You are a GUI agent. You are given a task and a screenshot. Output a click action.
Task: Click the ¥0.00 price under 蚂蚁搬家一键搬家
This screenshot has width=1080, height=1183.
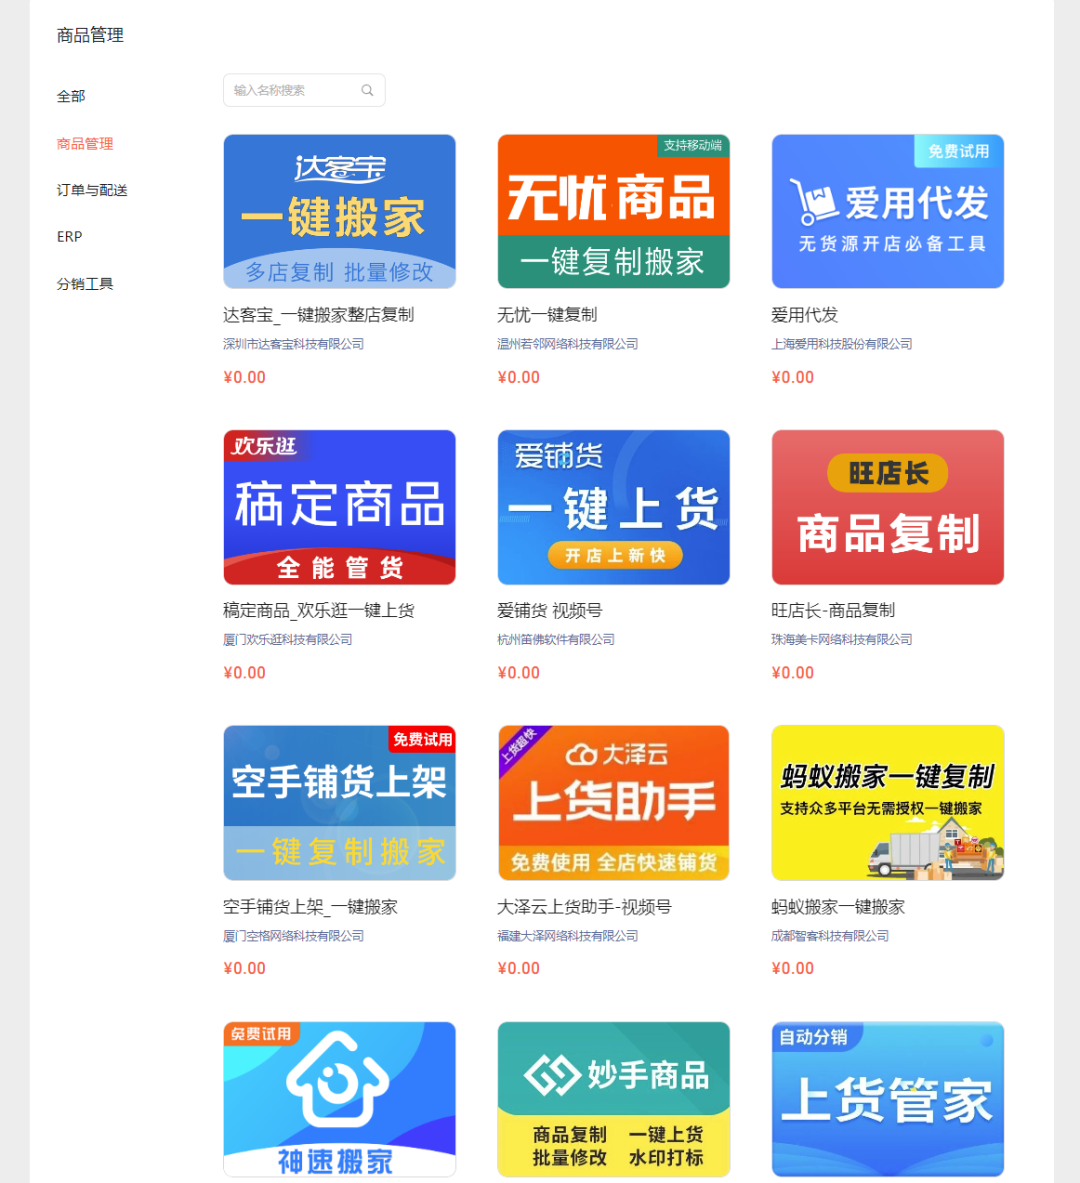pos(792,969)
